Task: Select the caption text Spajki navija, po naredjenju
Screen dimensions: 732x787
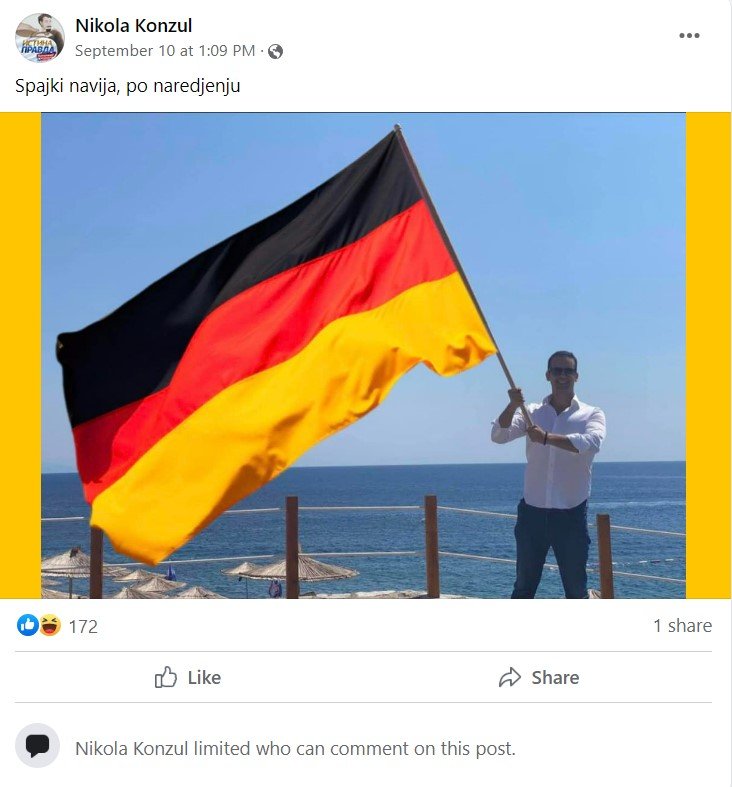Action: 128,85
